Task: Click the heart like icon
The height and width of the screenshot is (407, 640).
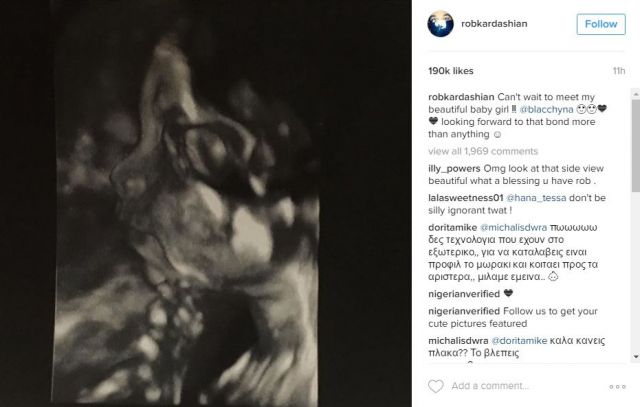Action: (436, 386)
